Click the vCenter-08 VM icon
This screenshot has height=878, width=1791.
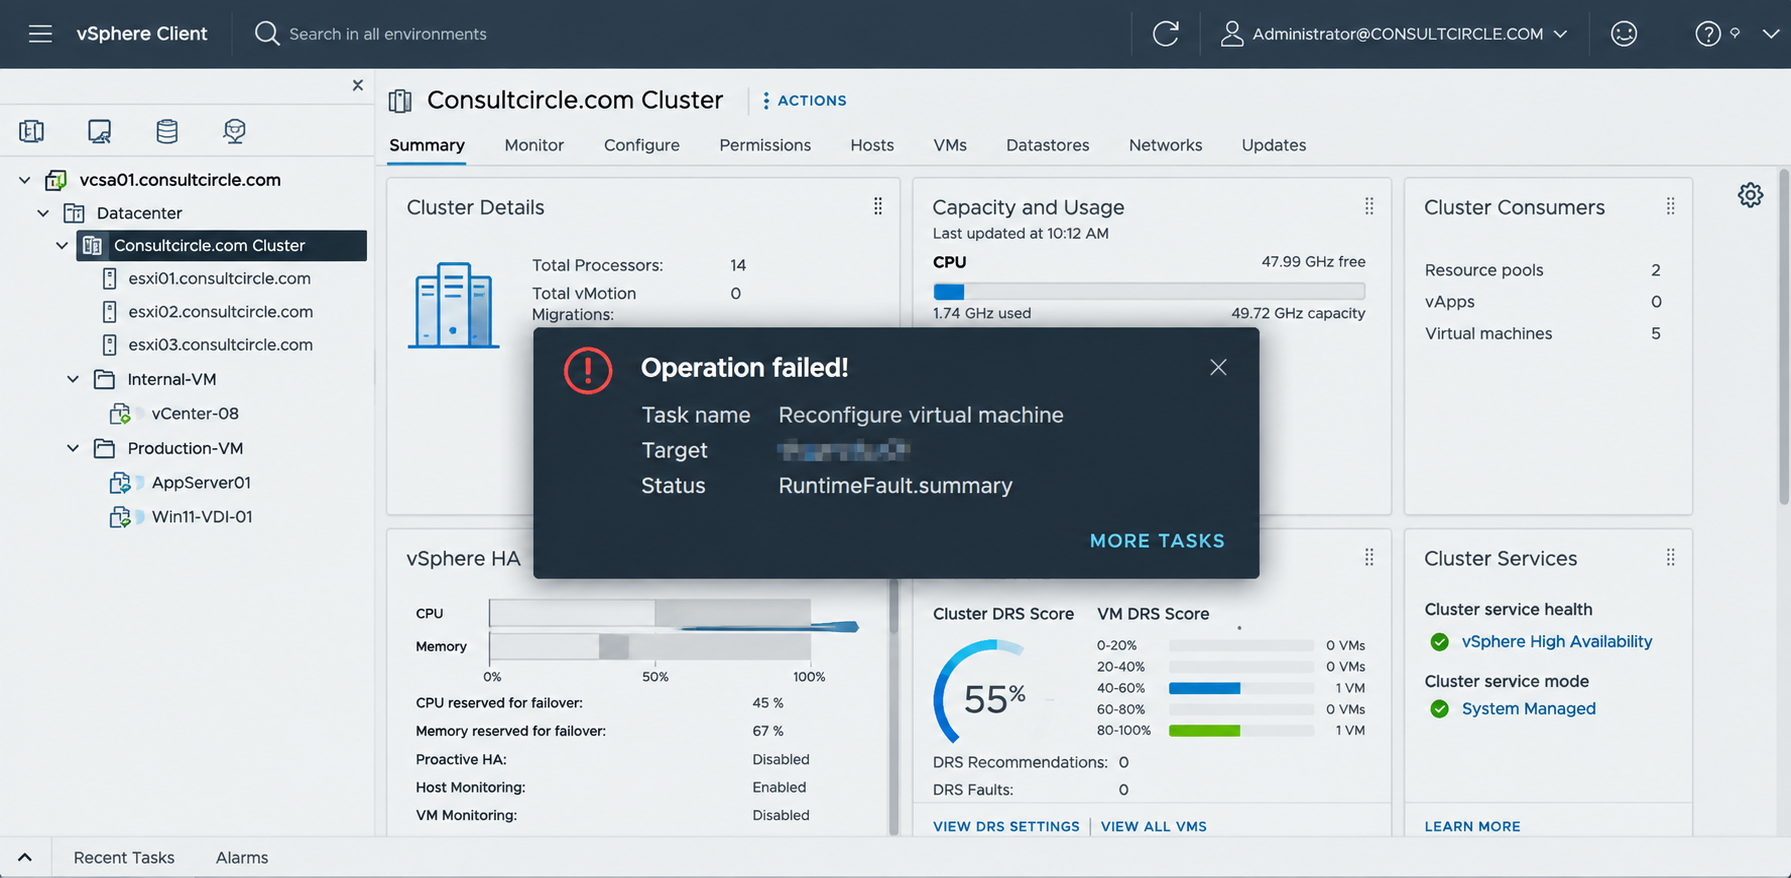tap(120, 413)
